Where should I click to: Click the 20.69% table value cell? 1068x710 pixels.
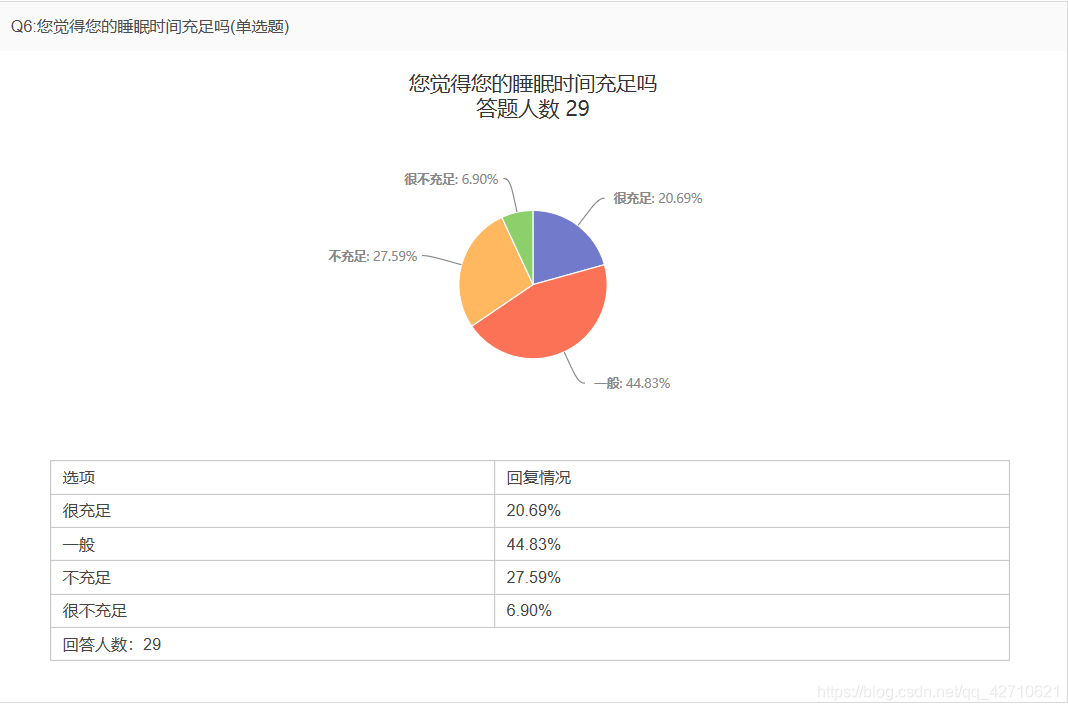pyautogui.click(x=752, y=511)
